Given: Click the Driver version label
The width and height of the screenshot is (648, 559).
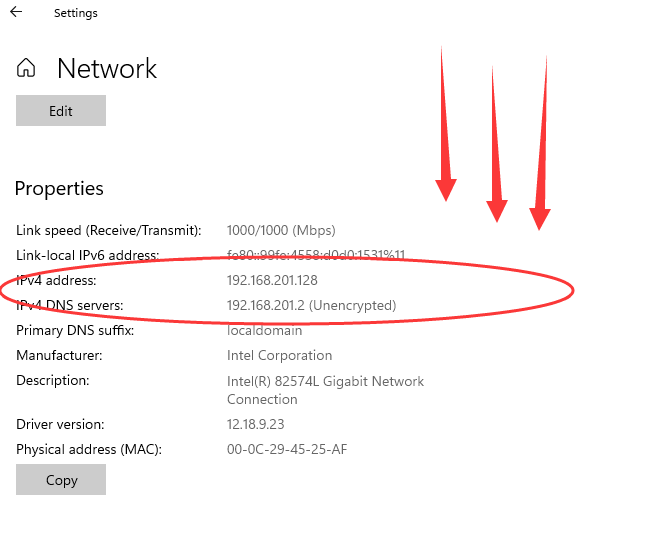Looking at the screenshot, I should tap(60, 425).
